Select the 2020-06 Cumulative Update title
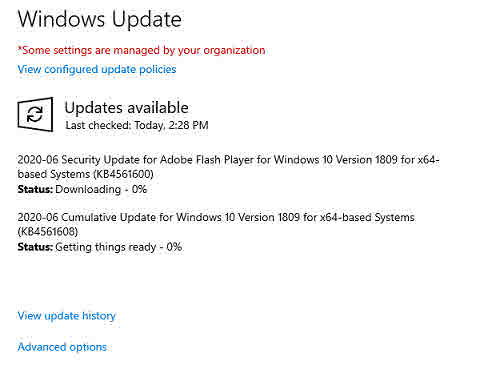This screenshot has width=478, height=369. 216,224
